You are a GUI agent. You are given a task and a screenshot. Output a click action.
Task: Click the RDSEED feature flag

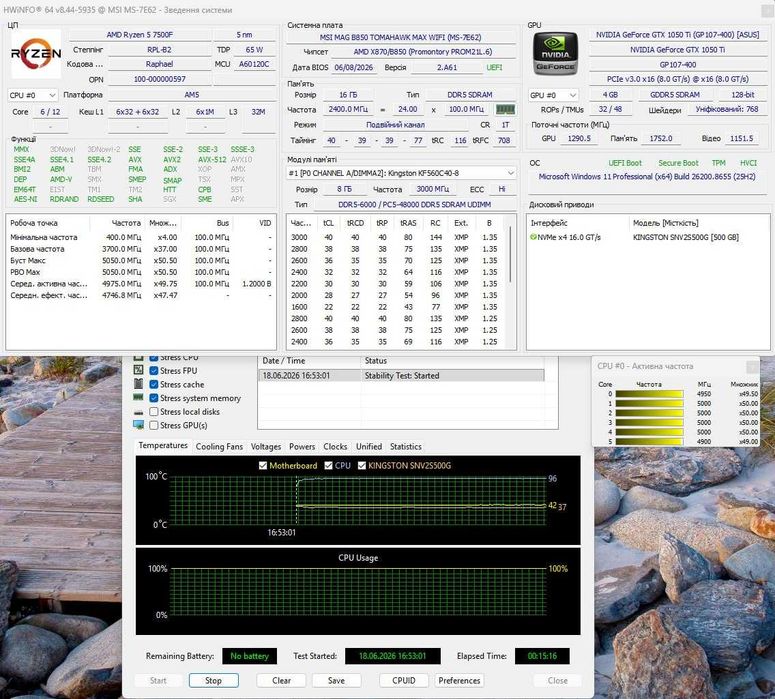click(100, 199)
